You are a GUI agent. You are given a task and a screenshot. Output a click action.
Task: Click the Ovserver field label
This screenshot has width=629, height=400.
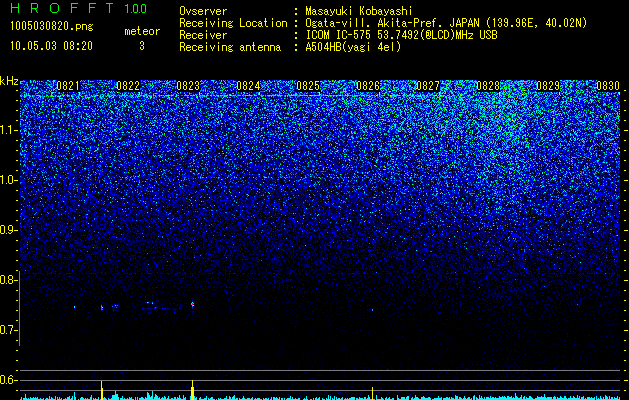pos(203,12)
